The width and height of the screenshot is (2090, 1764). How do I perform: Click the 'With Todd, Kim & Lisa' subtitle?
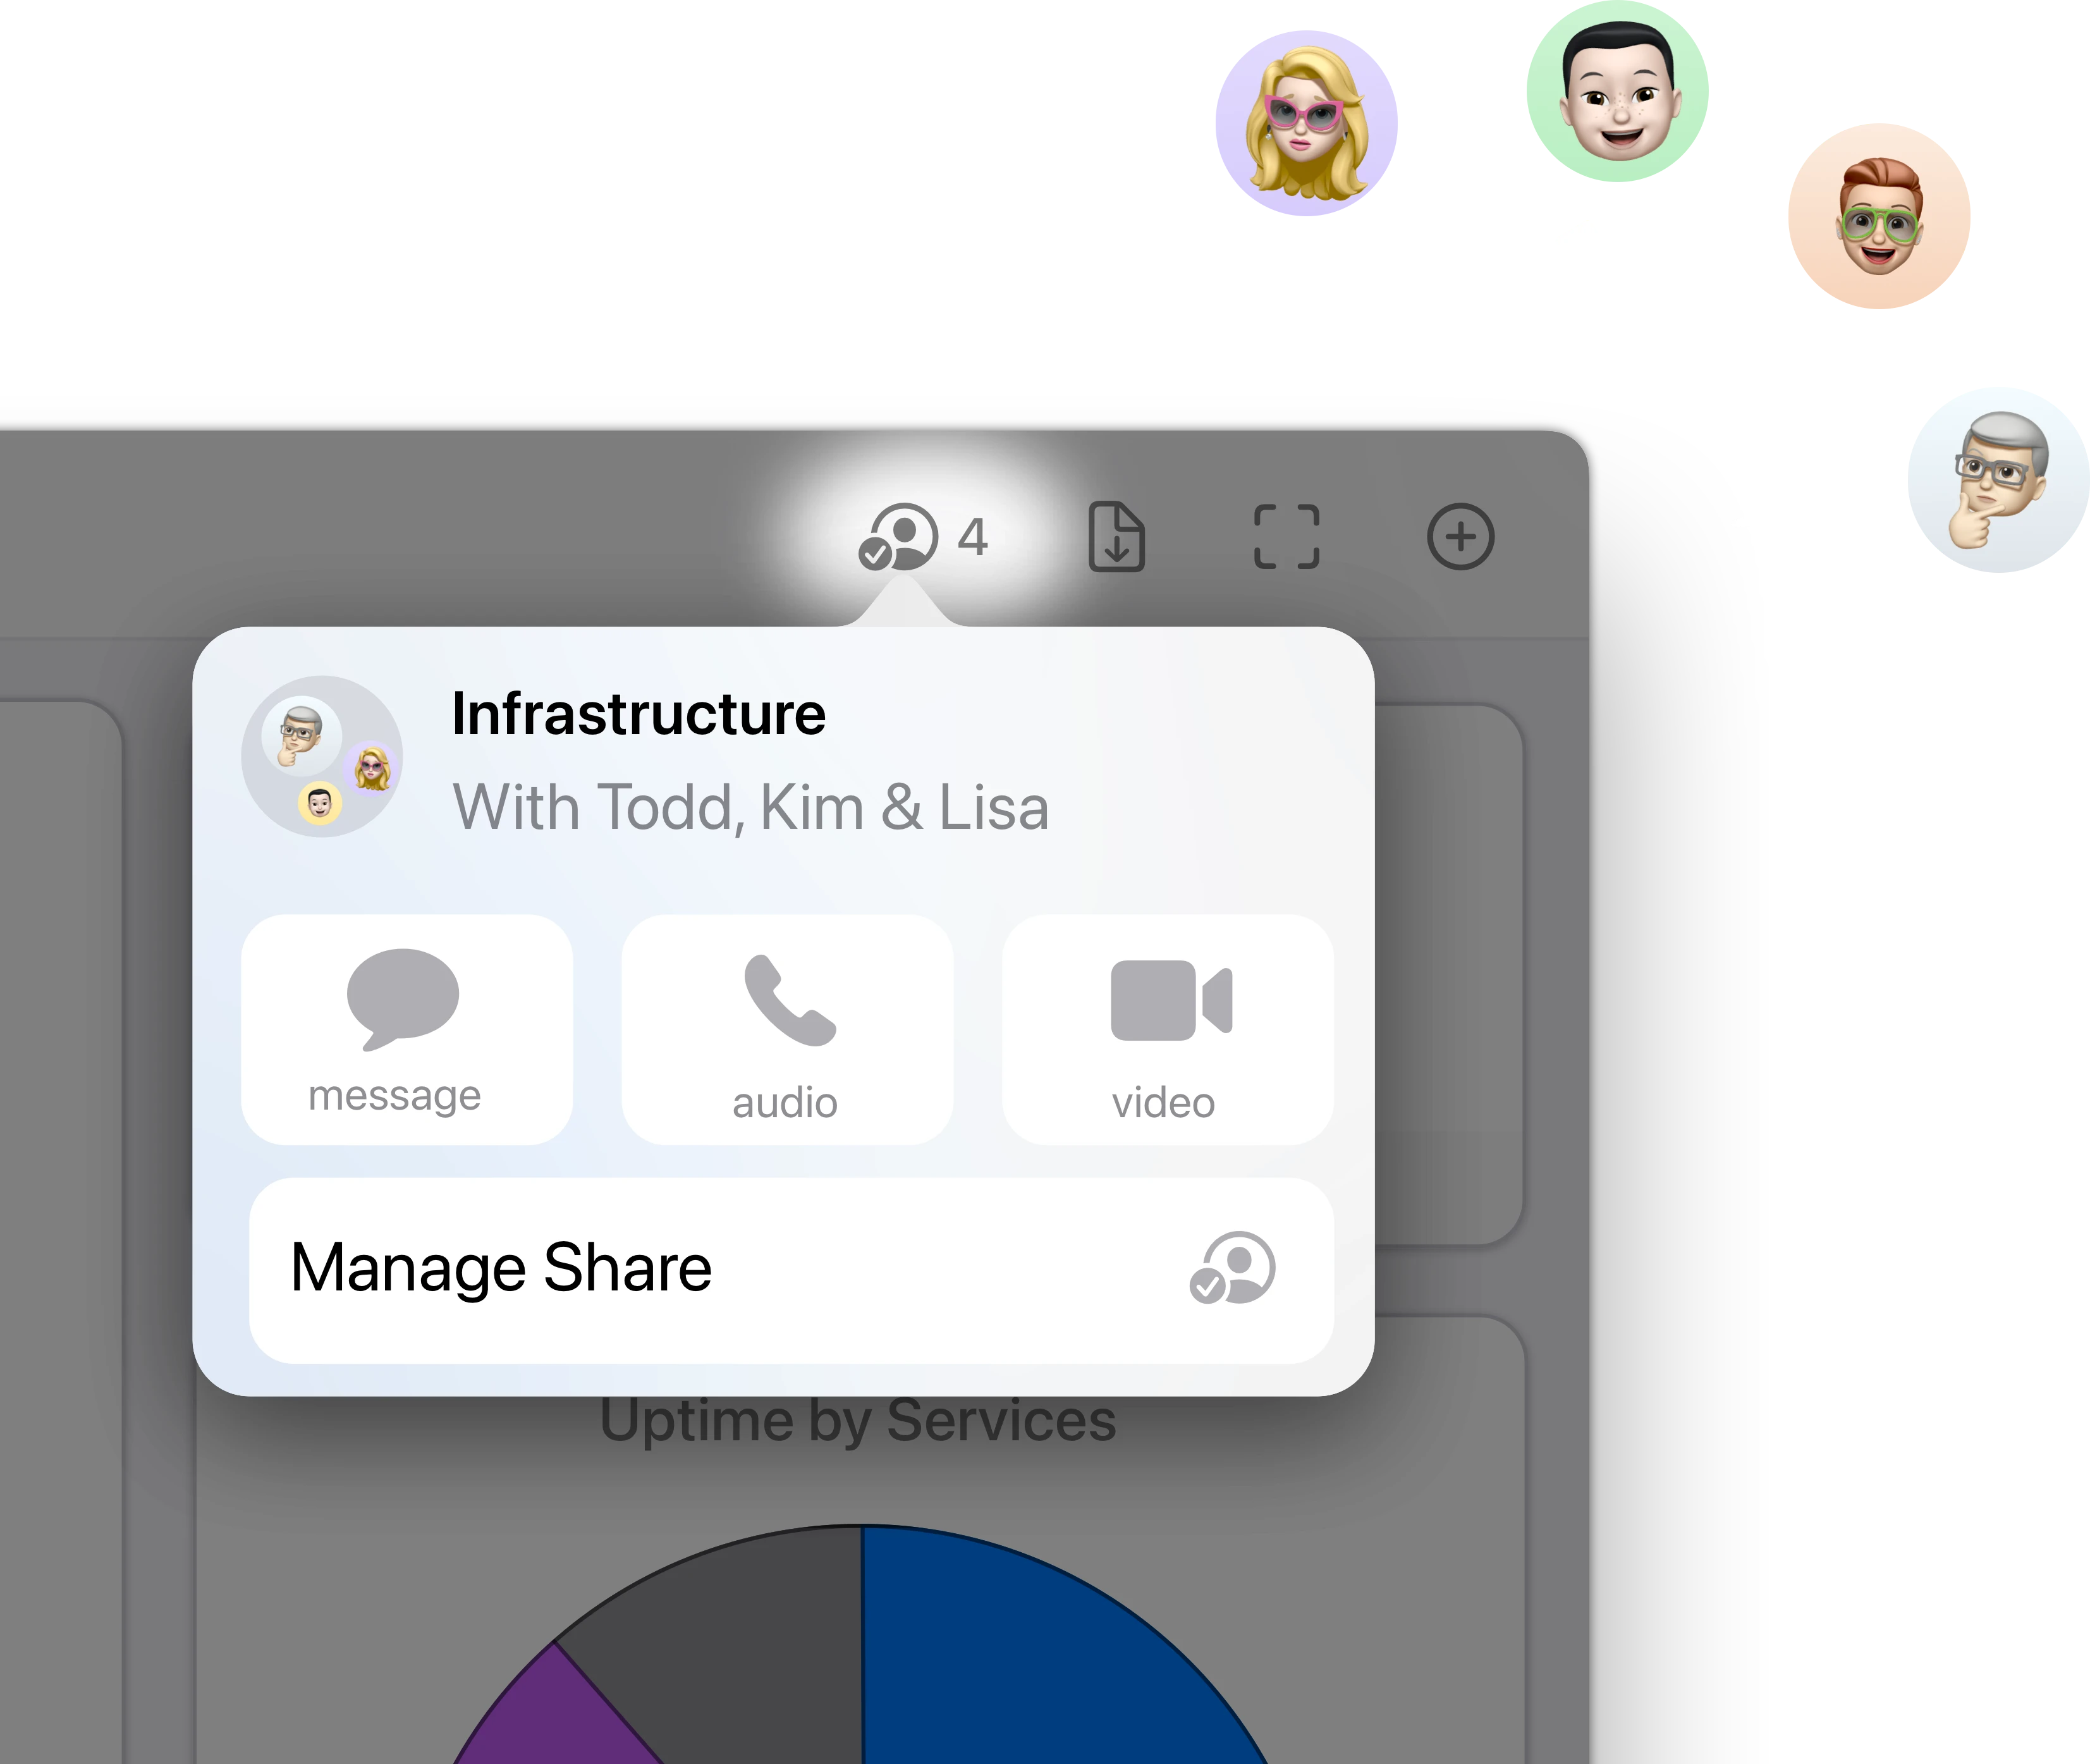[751, 807]
